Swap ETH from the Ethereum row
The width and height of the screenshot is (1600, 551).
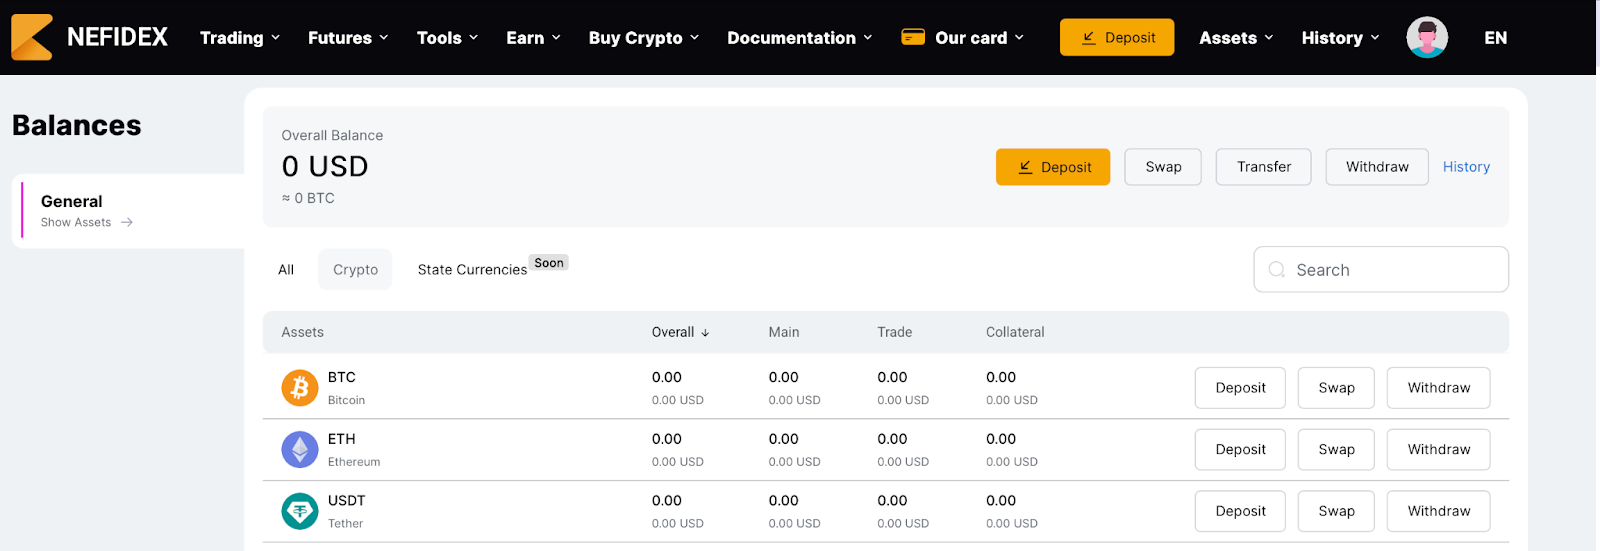pyautogui.click(x=1336, y=450)
